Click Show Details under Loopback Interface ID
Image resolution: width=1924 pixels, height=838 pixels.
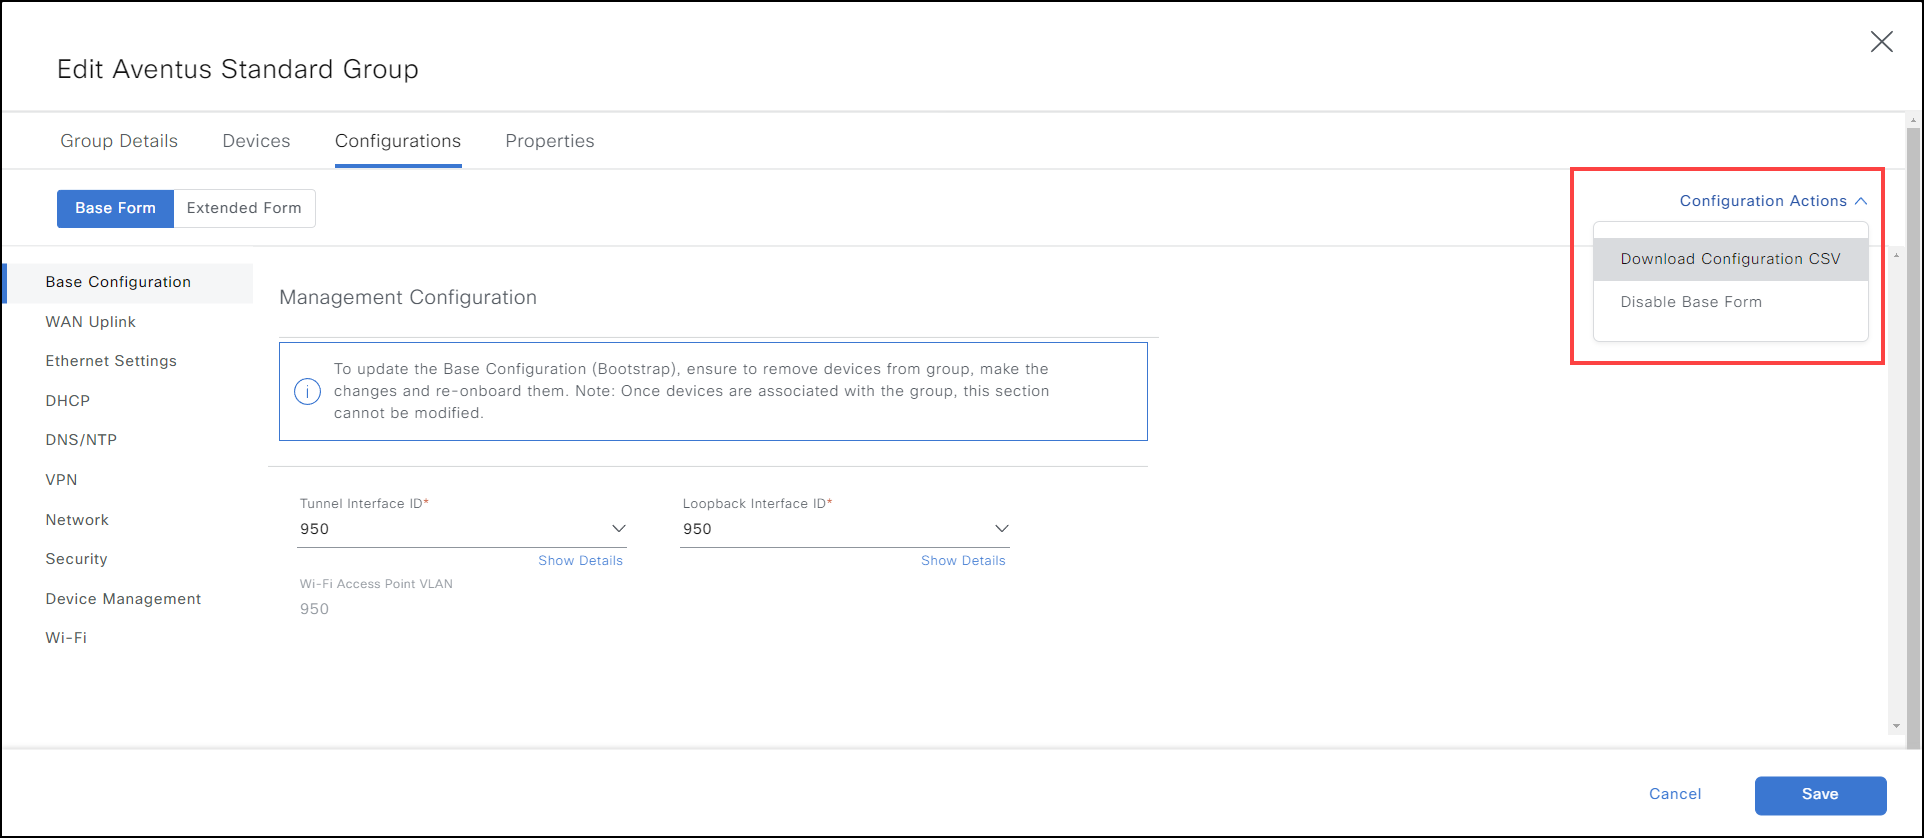coord(963,561)
